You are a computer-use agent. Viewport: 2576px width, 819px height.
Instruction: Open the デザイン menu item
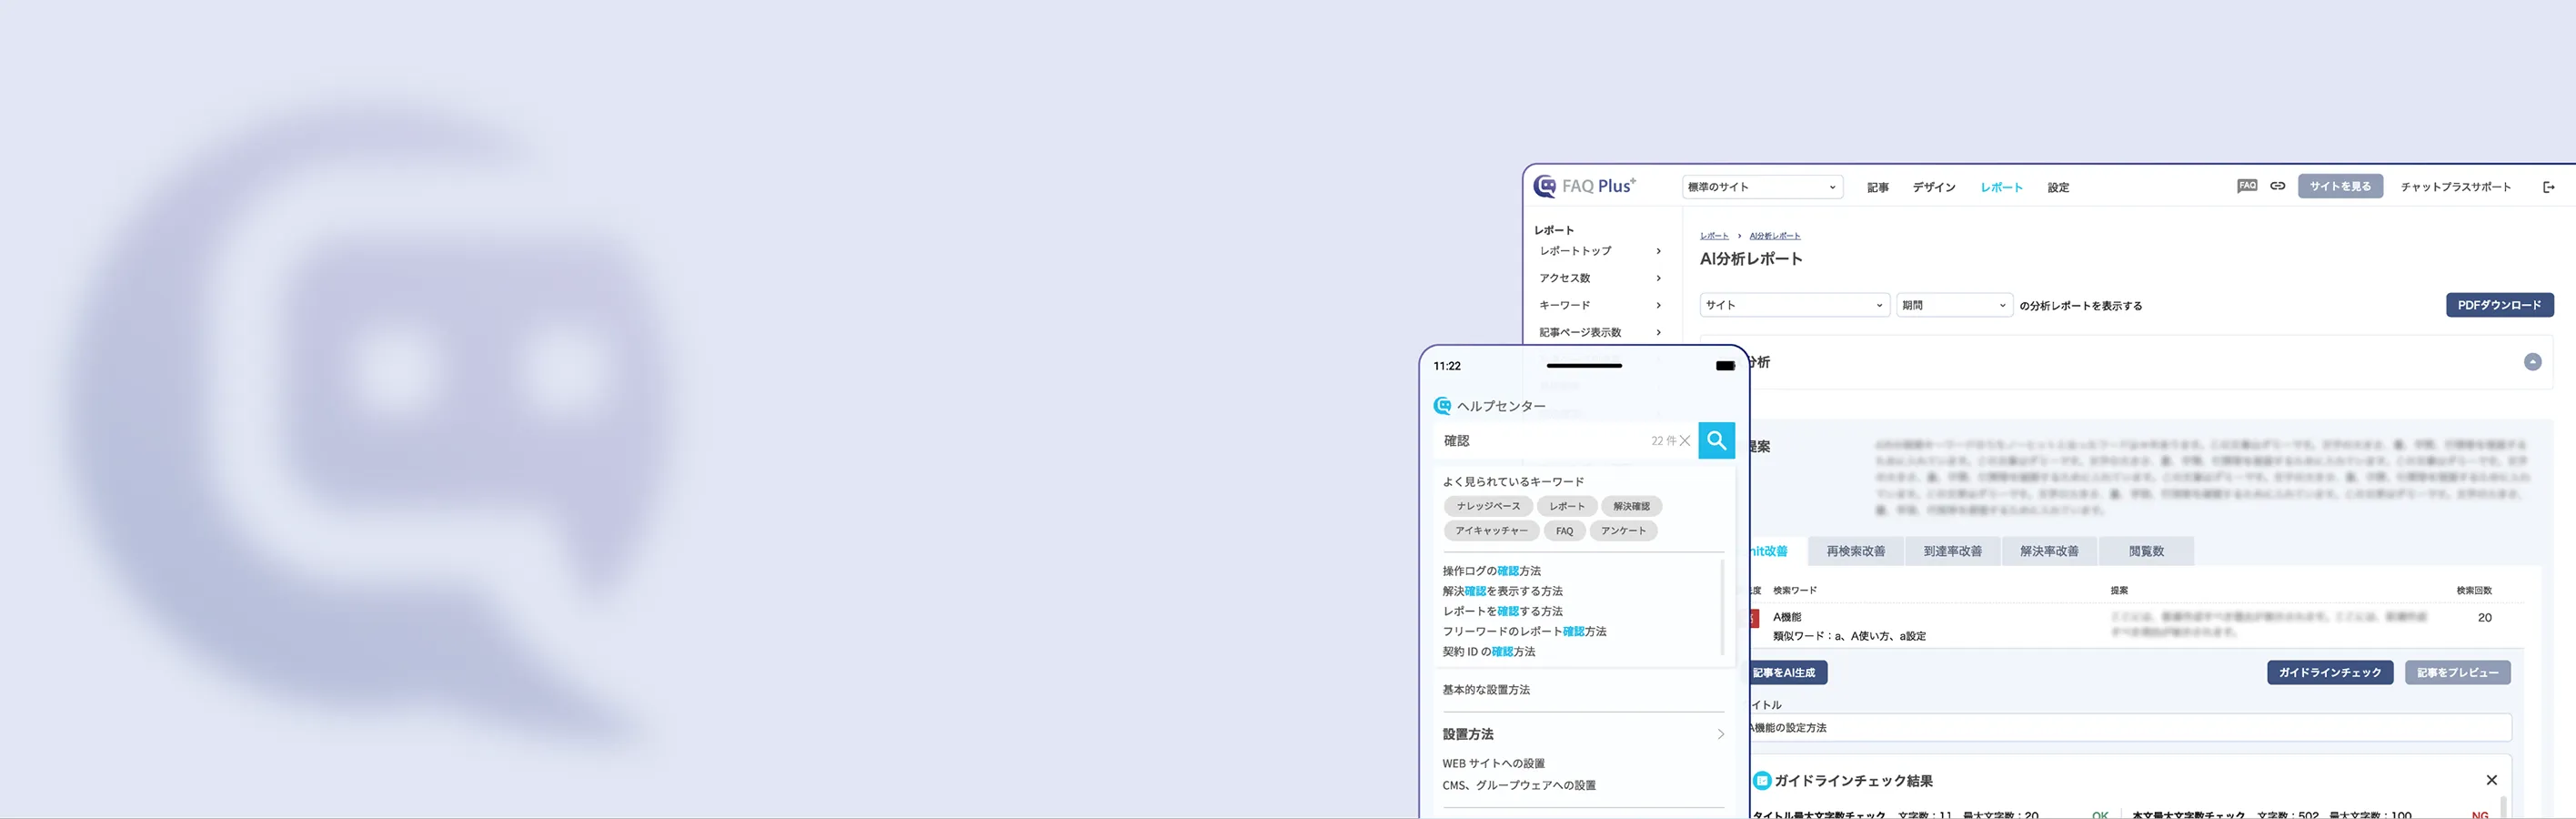(1933, 188)
